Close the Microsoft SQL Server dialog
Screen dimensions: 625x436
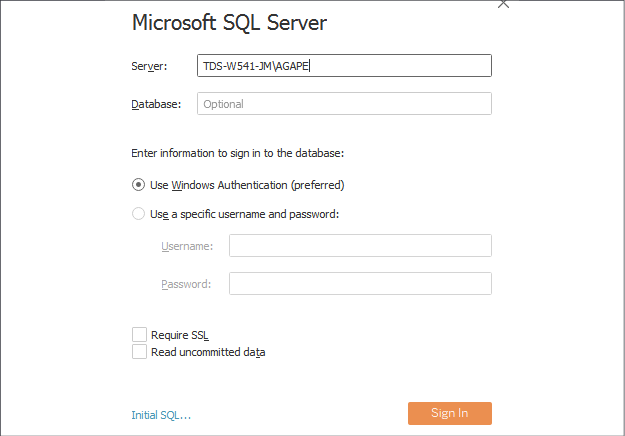coord(503,4)
